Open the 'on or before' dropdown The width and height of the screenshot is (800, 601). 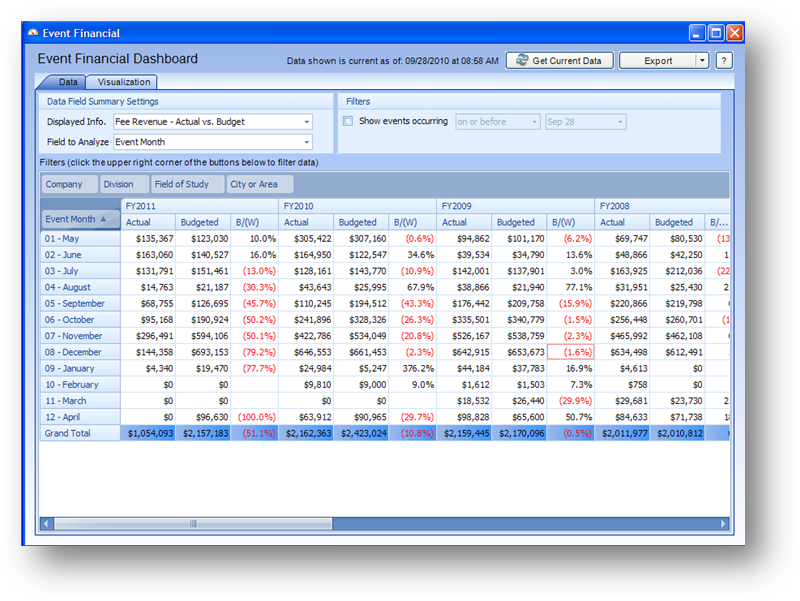(x=497, y=122)
